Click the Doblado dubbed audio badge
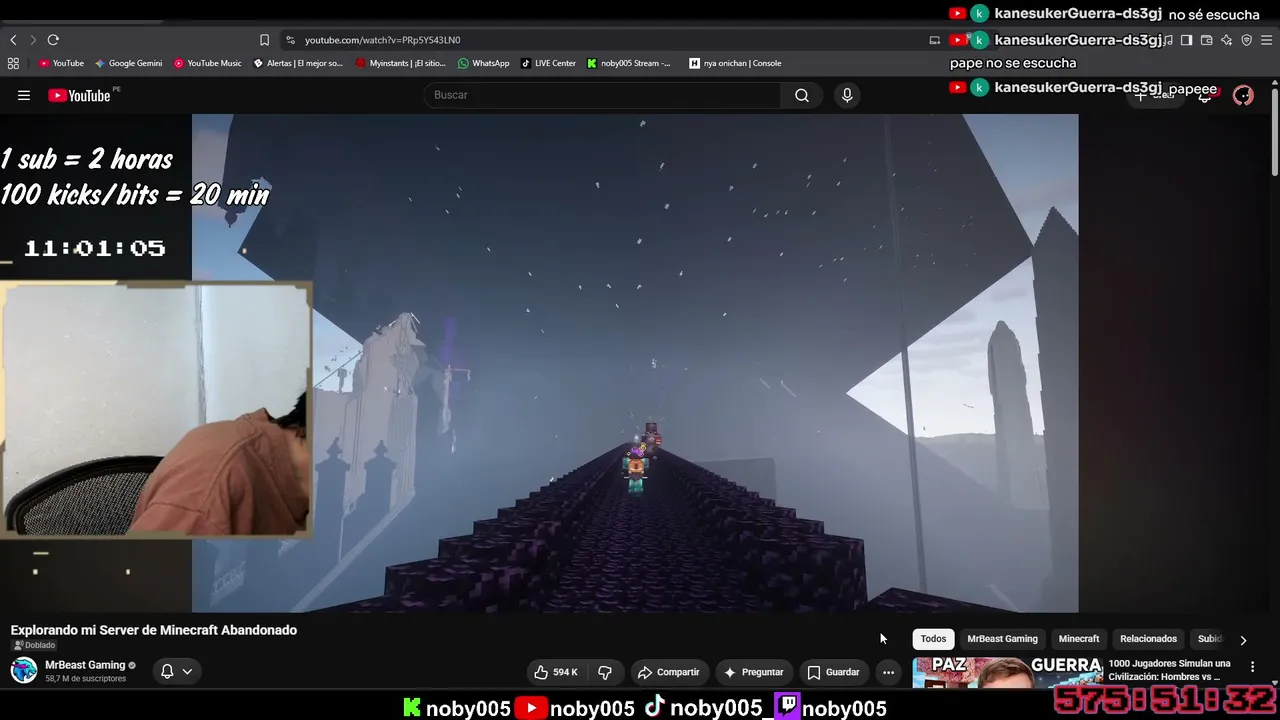Viewport: 1280px width, 720px height. pyautogui.click(x=34, y=645)
